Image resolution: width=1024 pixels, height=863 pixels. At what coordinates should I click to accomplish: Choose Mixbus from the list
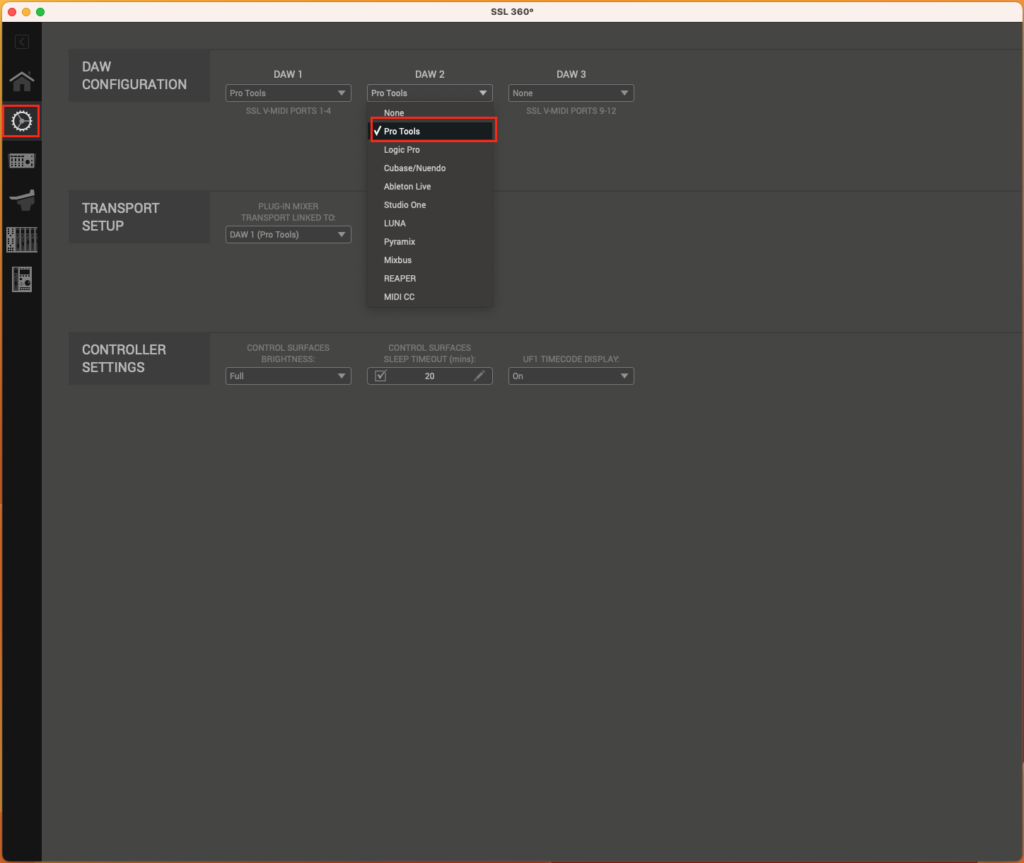430,260
